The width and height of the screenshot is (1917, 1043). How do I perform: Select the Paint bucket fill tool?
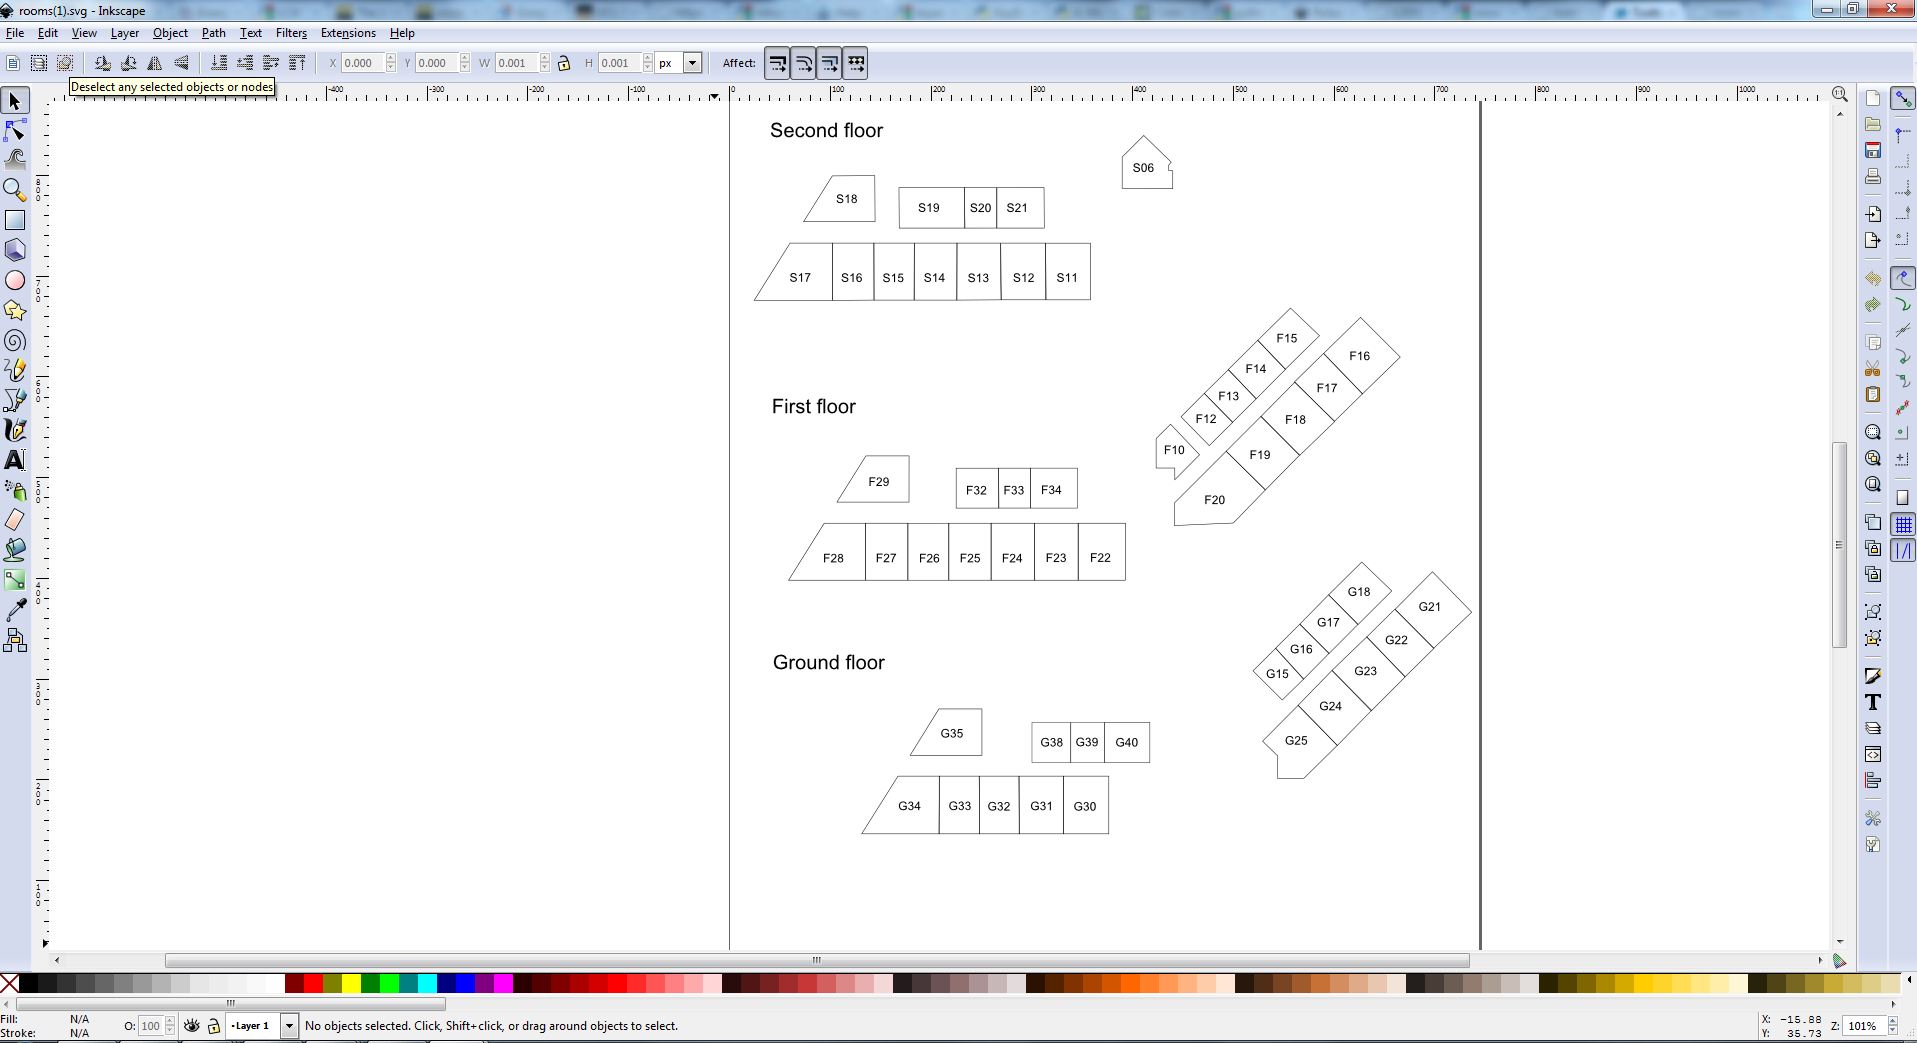(x=15, y=550)
